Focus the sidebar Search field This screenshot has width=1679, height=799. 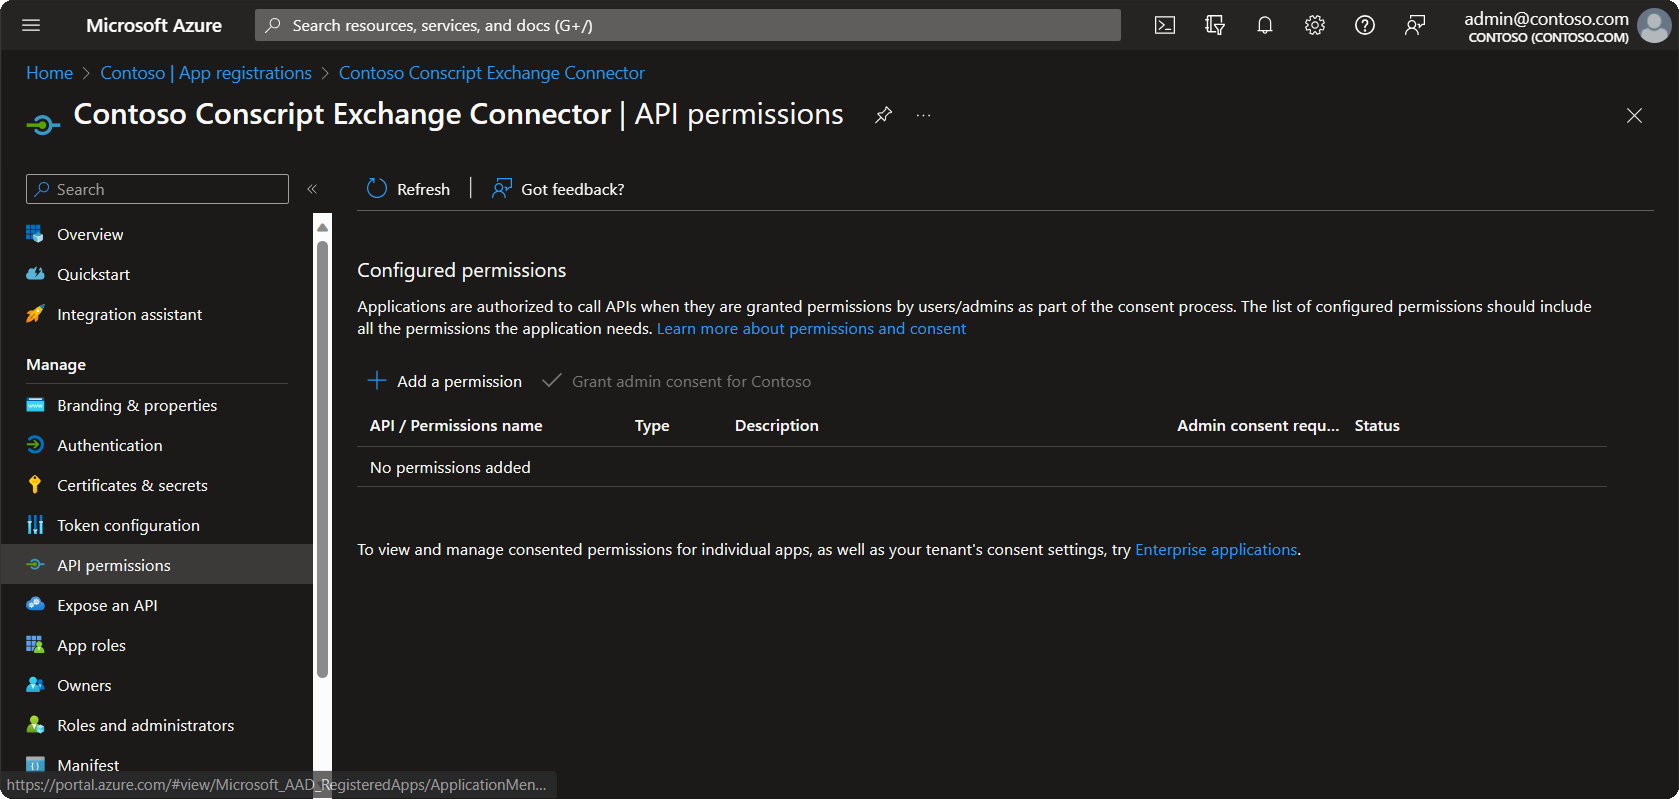click(157, 189)
